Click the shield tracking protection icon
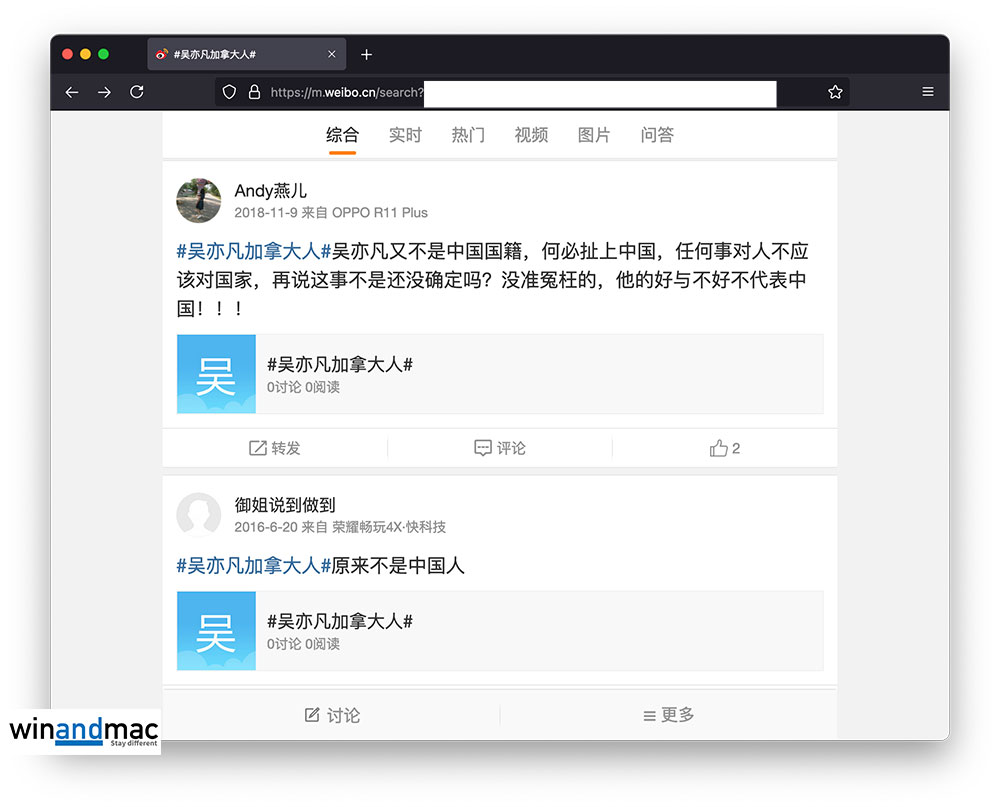 tap(229, 92)
